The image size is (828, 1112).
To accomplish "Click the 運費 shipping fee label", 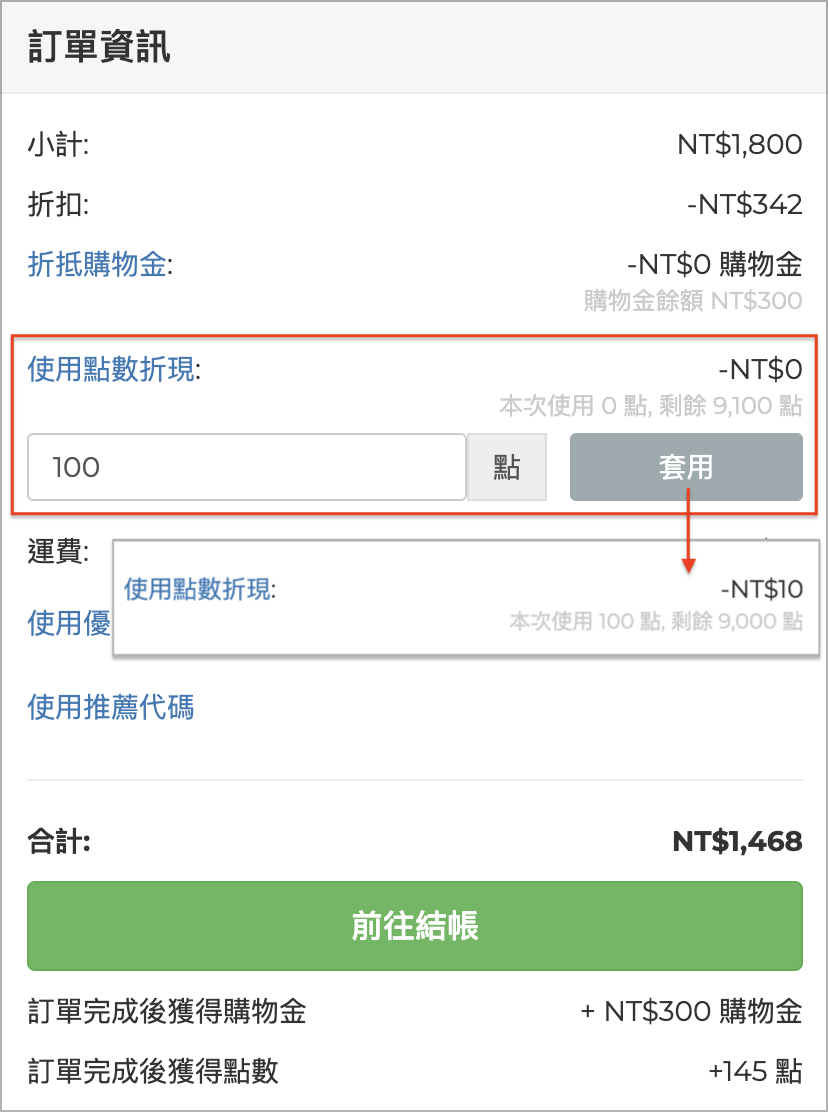I will point(58,551).
